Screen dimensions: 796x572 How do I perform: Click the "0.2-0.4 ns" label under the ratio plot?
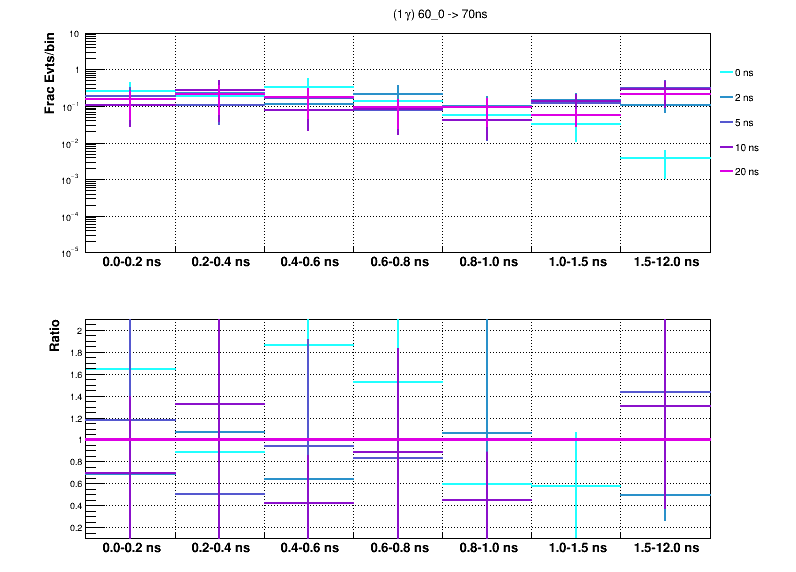(219, 550)
